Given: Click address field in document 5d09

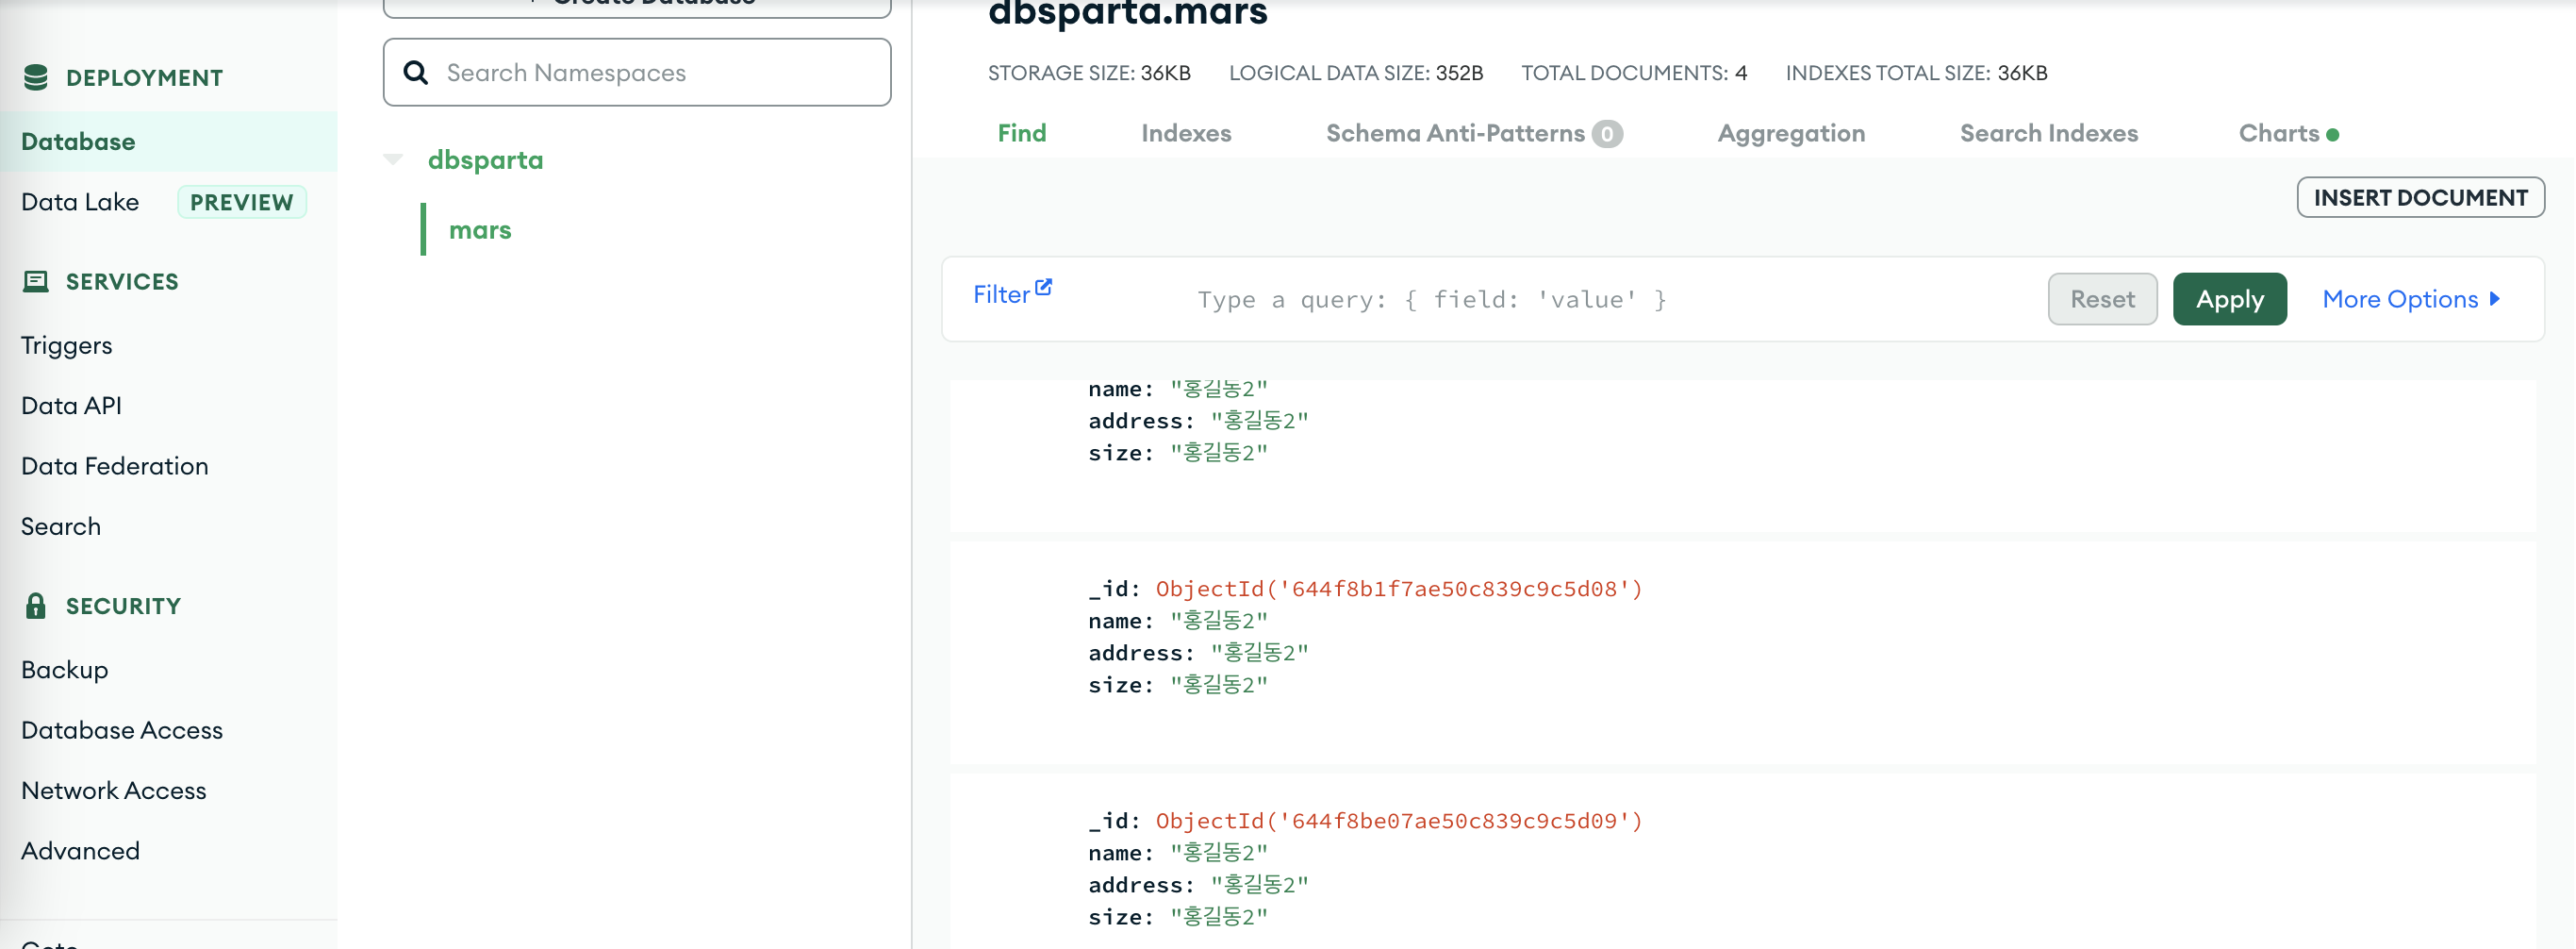Looking at the screenshot, I should coord(1198,885).
